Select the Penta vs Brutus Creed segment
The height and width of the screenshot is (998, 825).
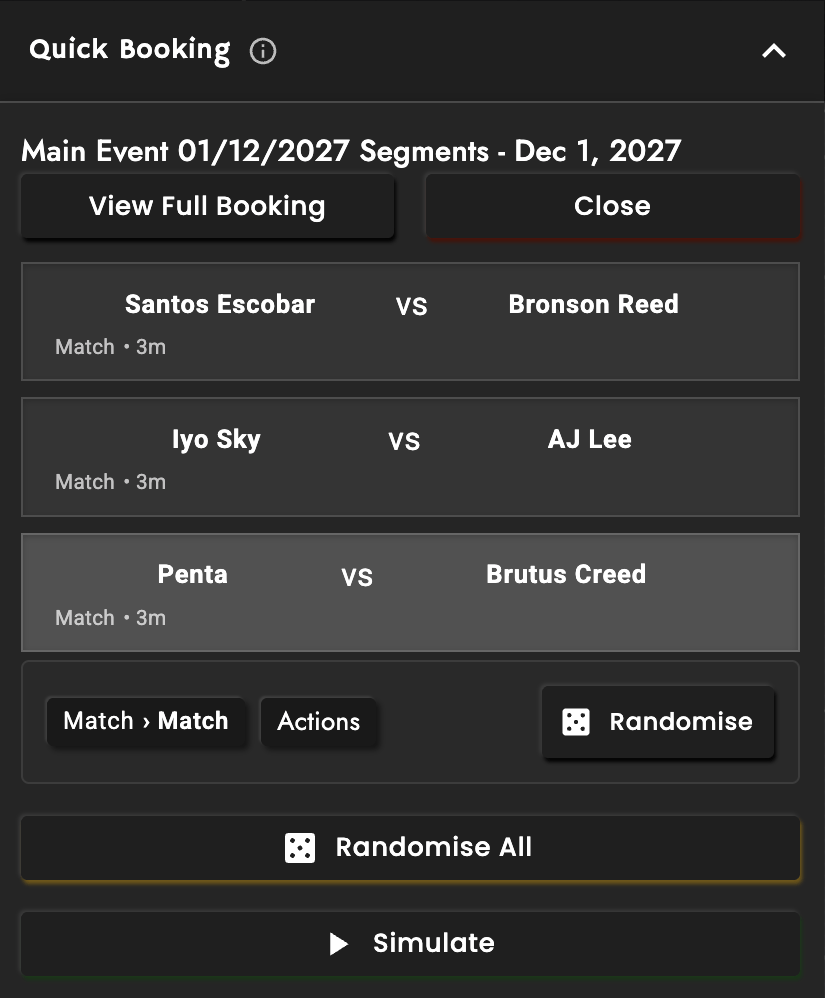click(410, 612)
